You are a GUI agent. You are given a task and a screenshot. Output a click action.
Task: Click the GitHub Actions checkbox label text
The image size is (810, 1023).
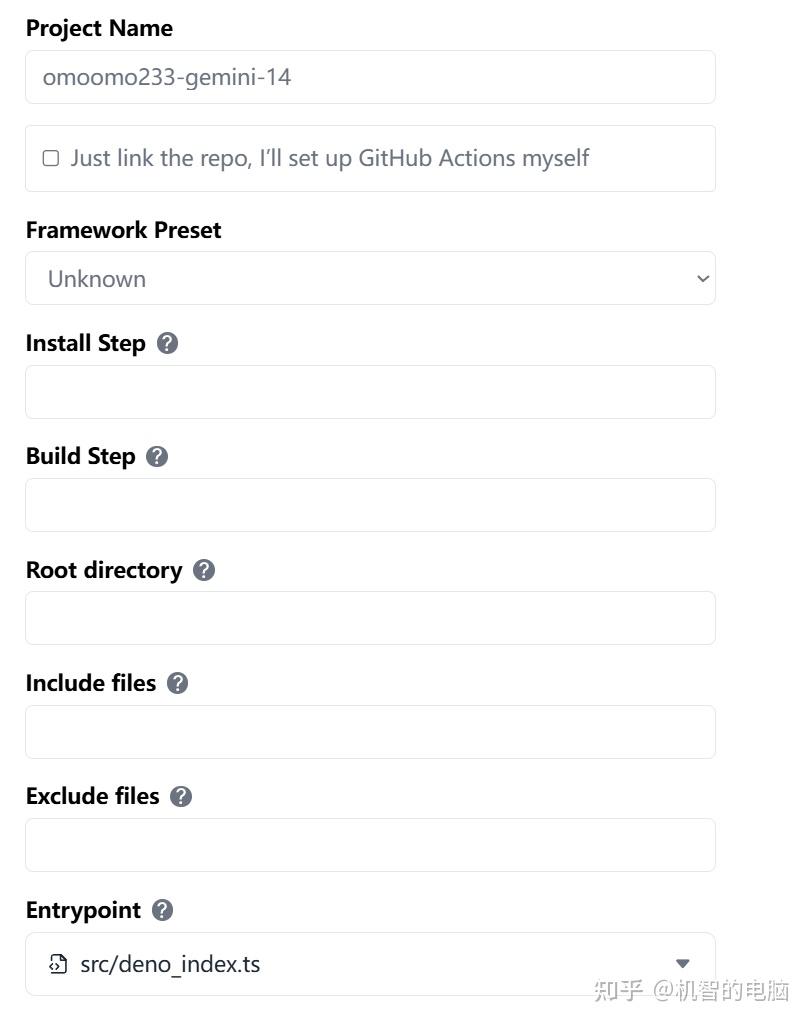pos(330,158)
